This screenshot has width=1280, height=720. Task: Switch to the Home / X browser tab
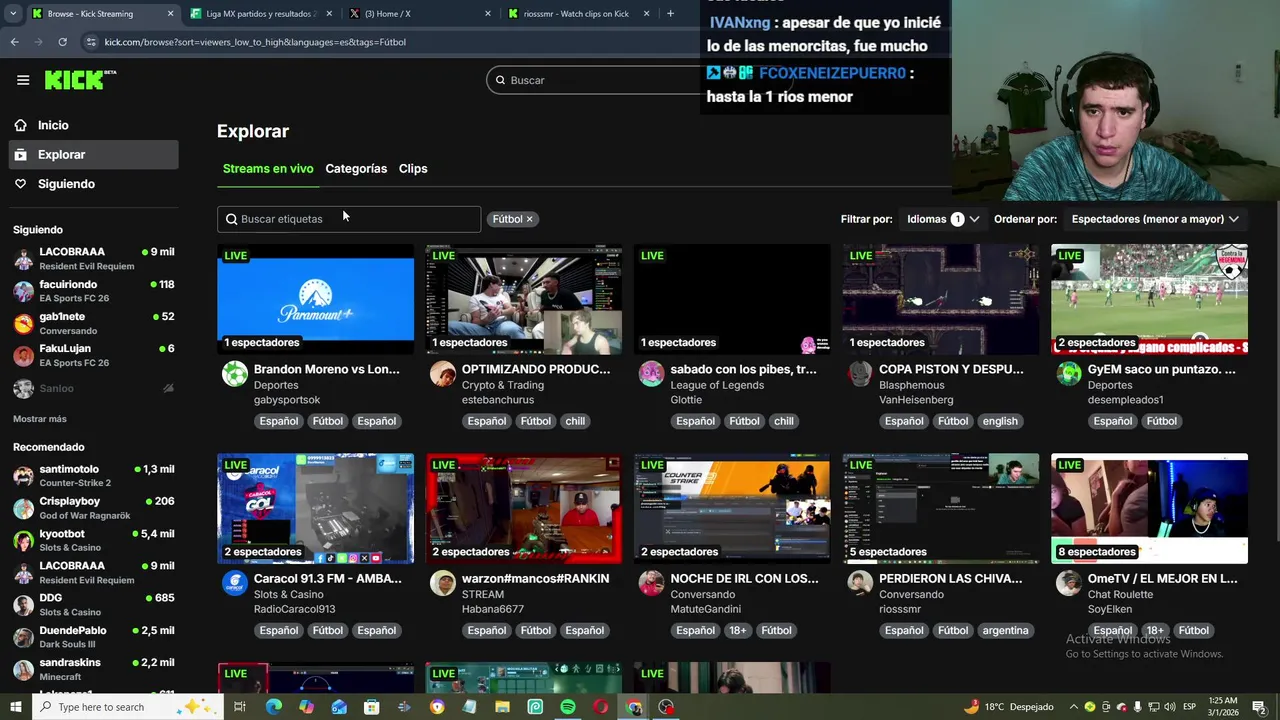(418, 14)
